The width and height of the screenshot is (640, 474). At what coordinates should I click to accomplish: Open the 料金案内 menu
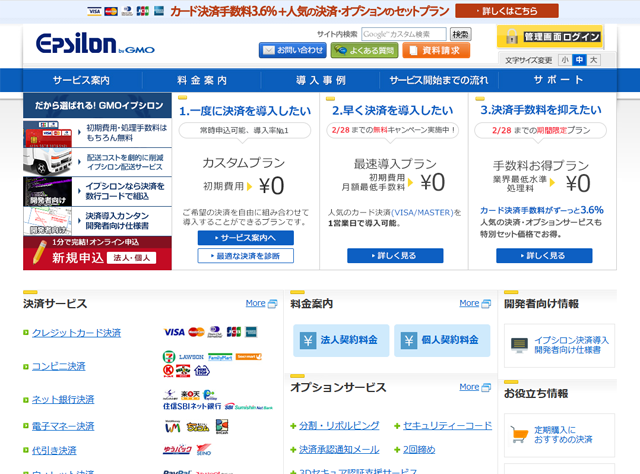pos(202,80)
